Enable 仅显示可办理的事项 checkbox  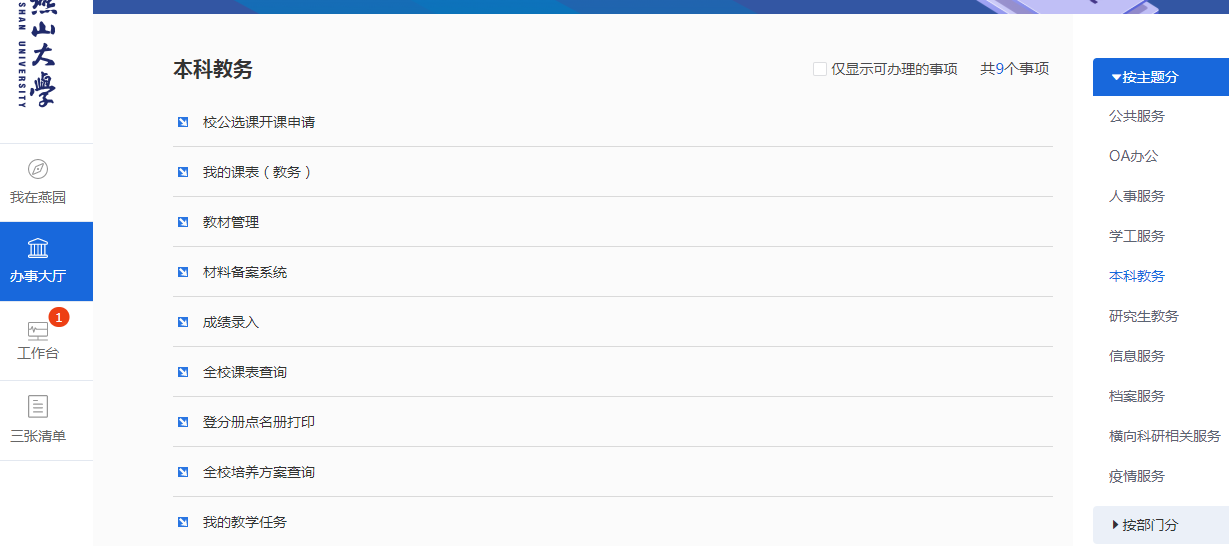820,69
